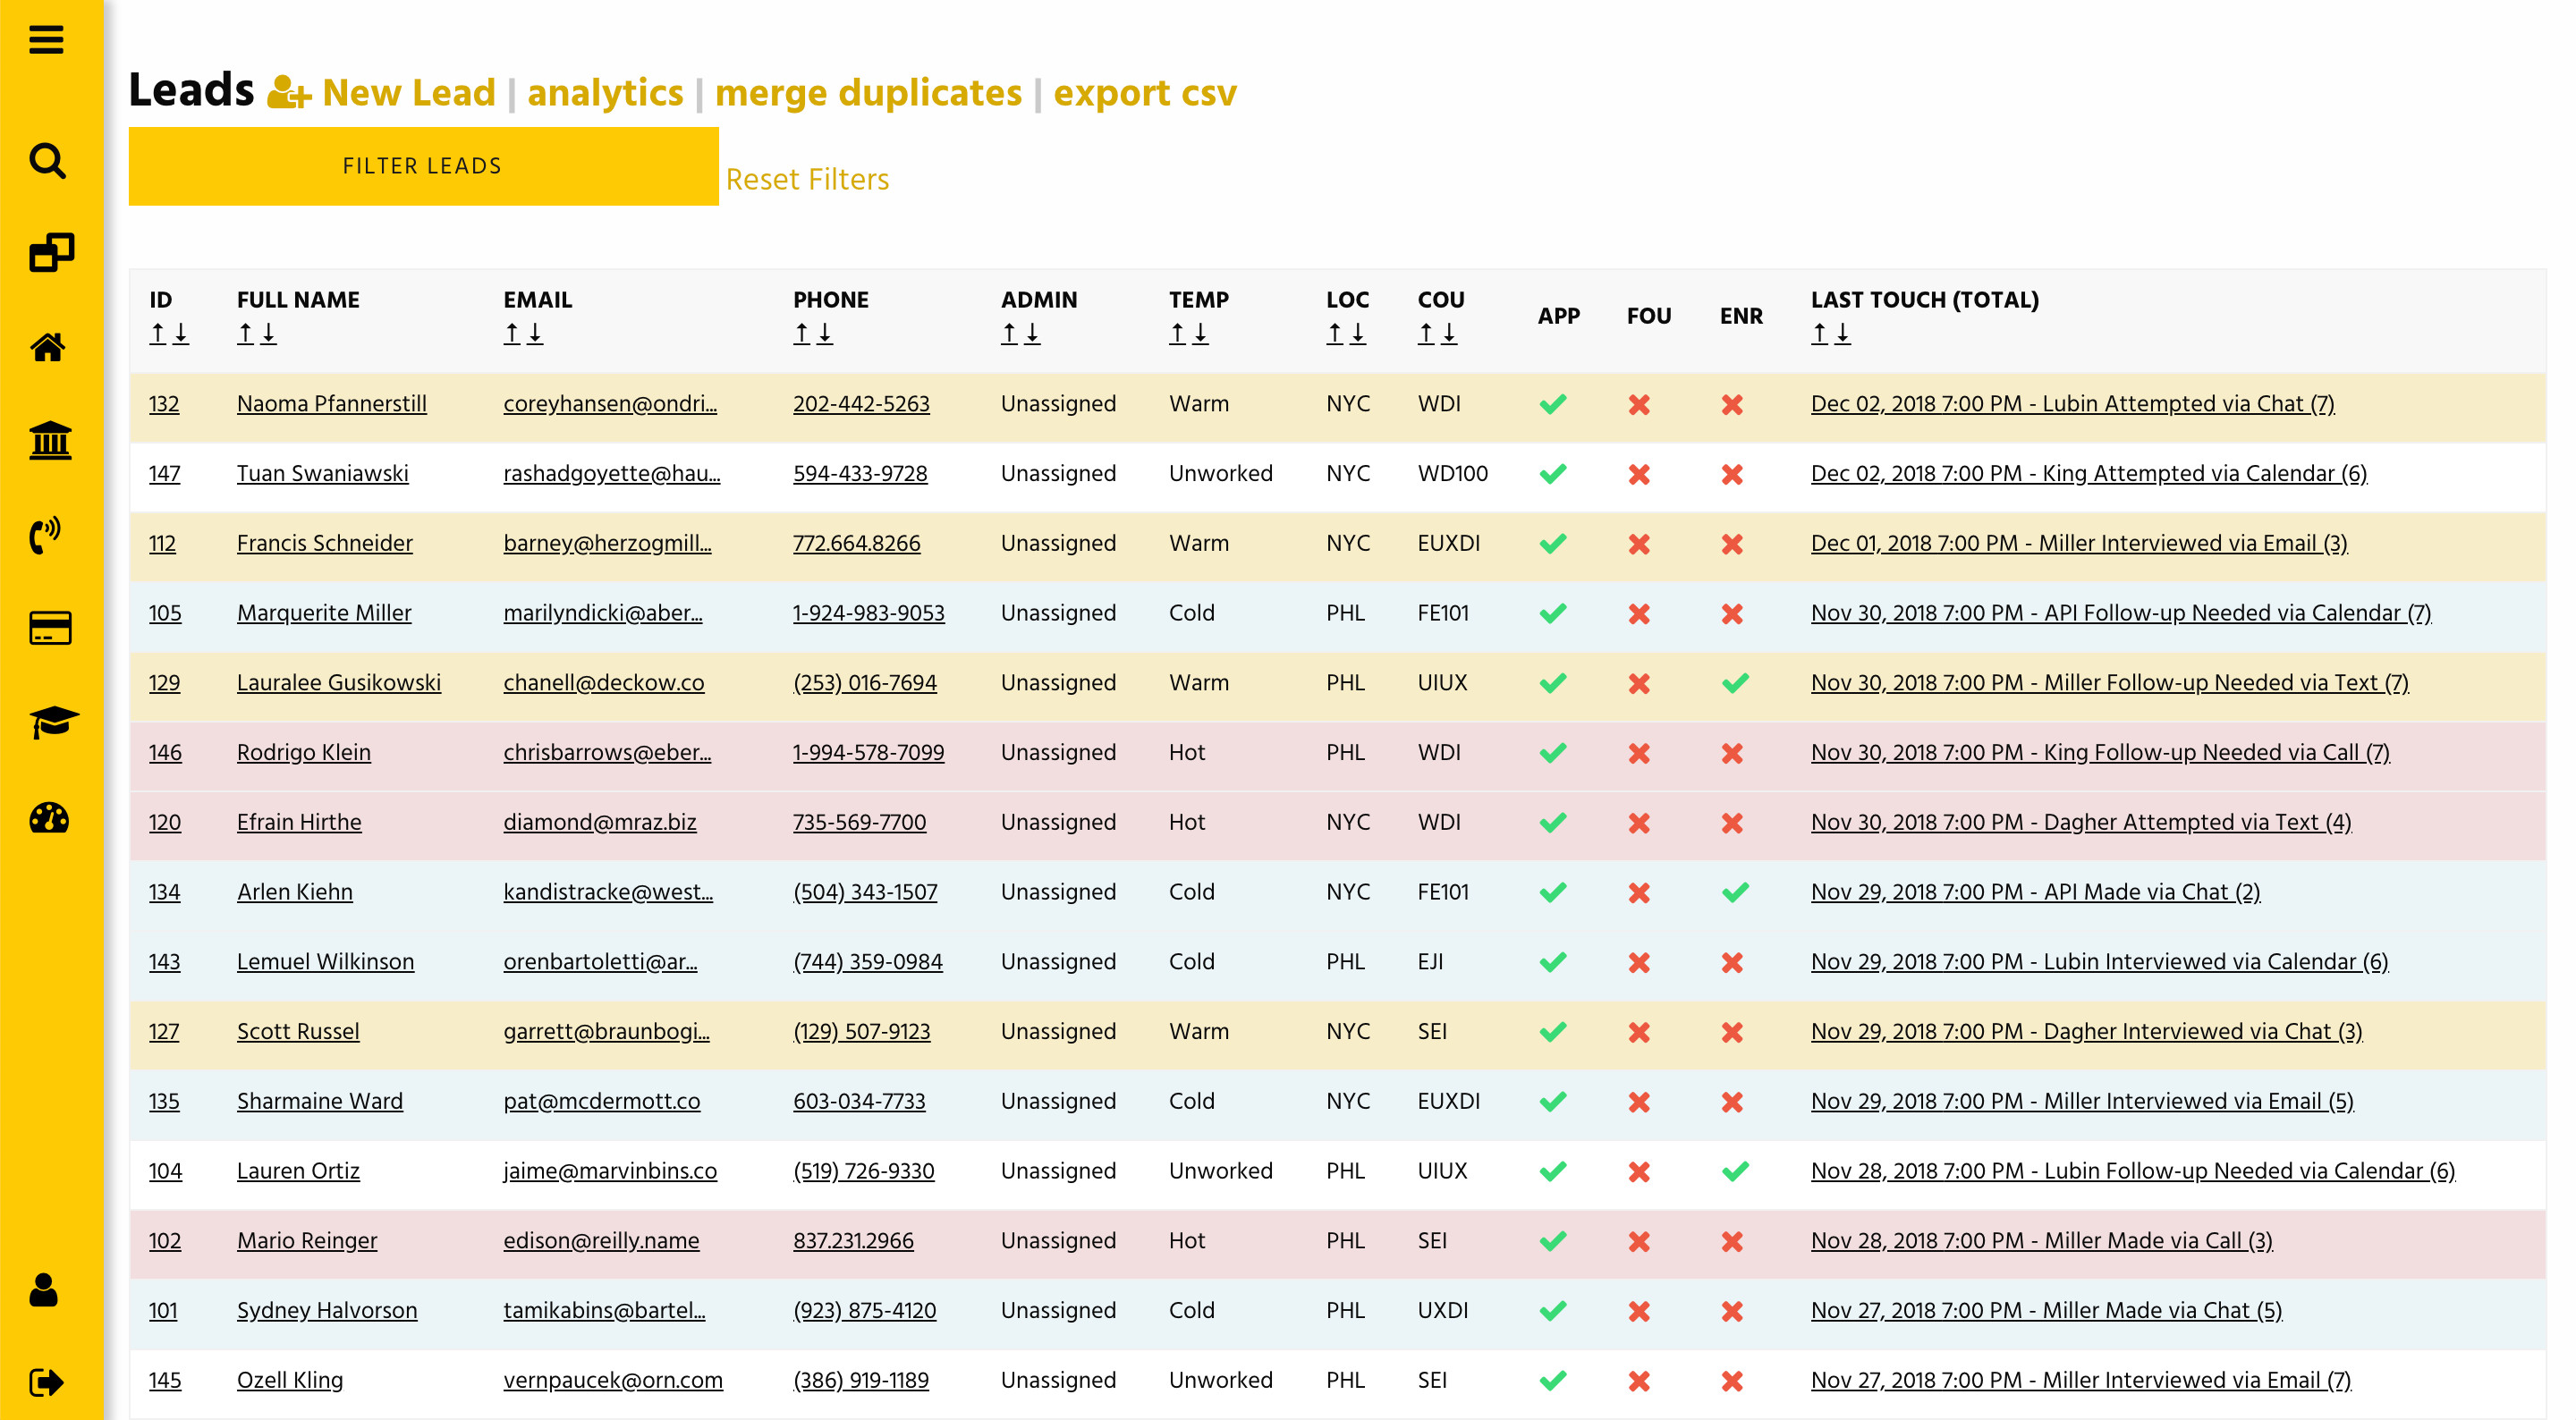Screen dimensions: 2576x1420
Task: Click the FILTER LEADS button
Action: point(421,166)
